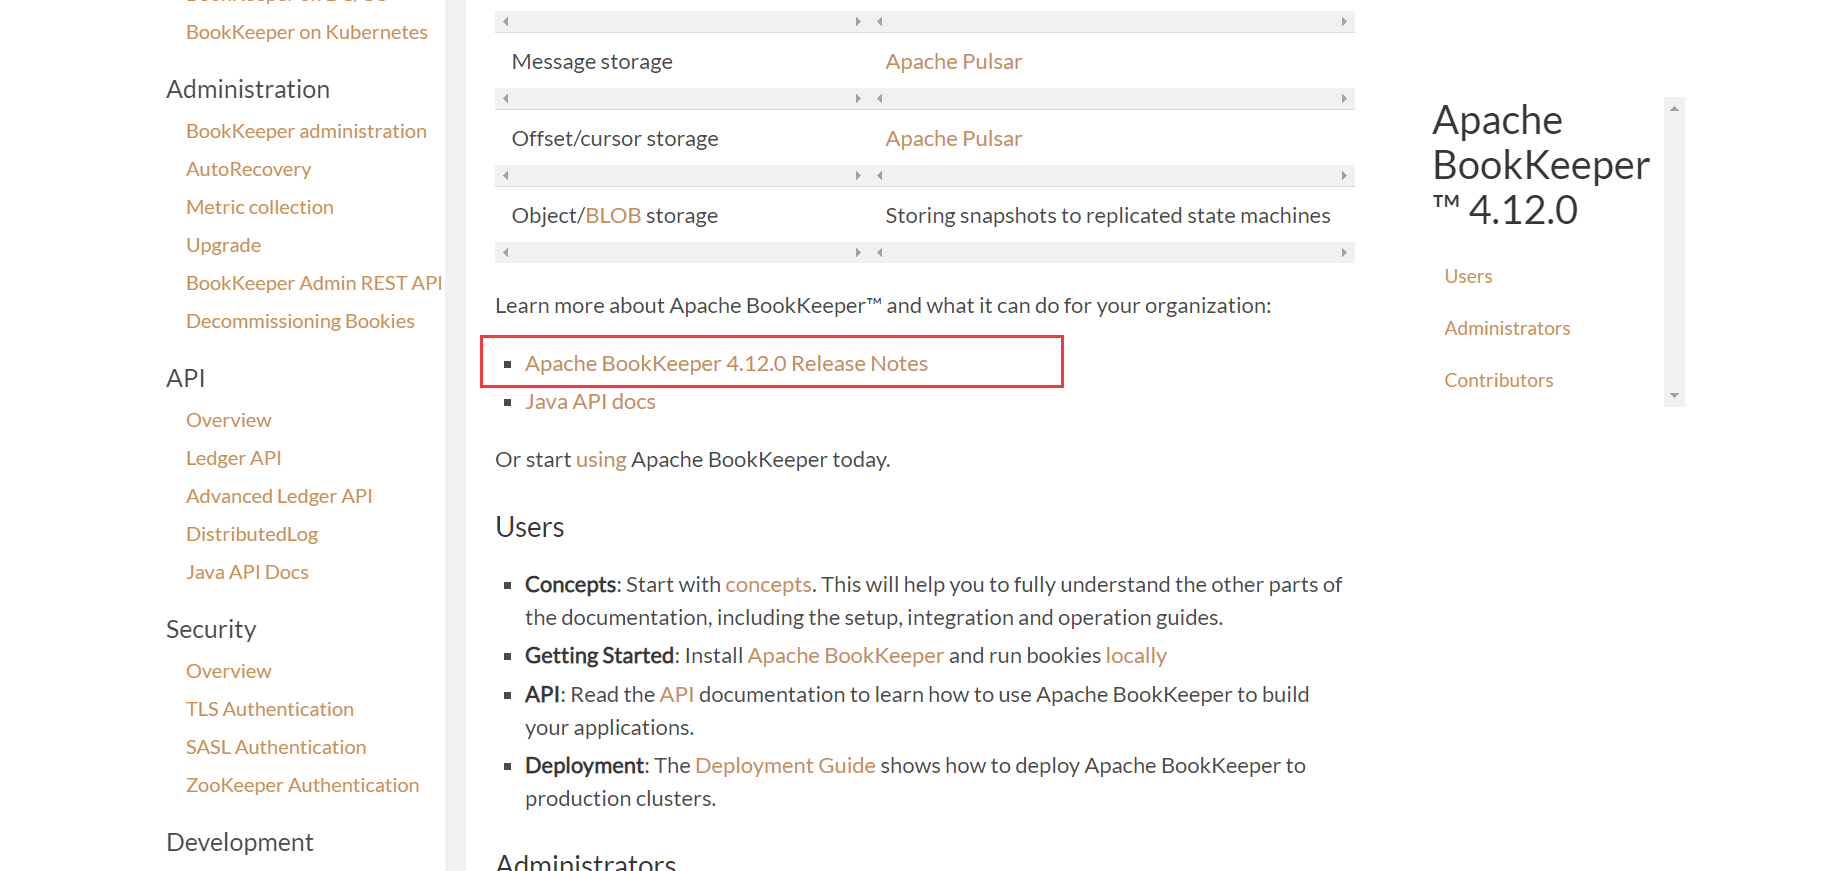The height and width of the screenshot is (871, 1826).
Task: Open the Upgrade guide
Action: (223, 245)
